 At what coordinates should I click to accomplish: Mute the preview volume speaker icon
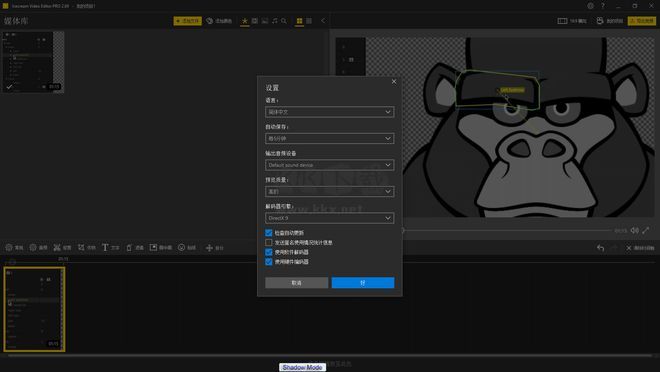635,230
